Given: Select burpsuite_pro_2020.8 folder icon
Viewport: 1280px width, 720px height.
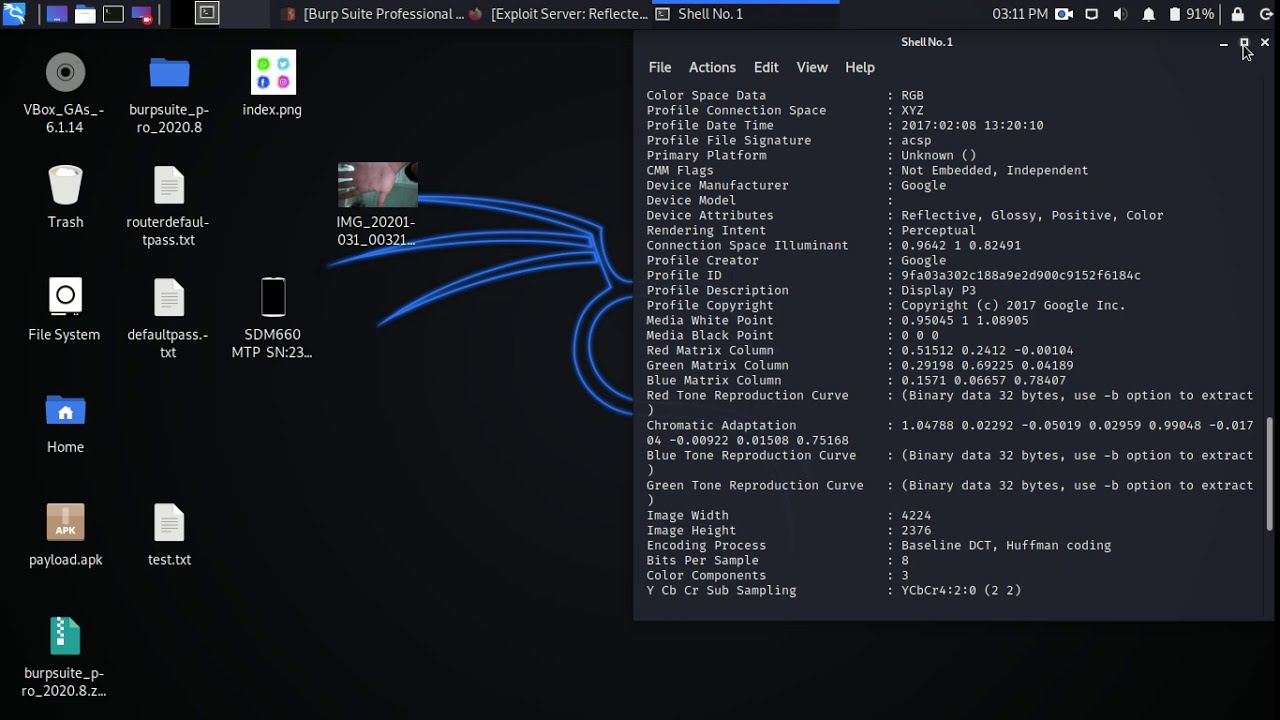Looking at the screenshot, I should [169, 92].
